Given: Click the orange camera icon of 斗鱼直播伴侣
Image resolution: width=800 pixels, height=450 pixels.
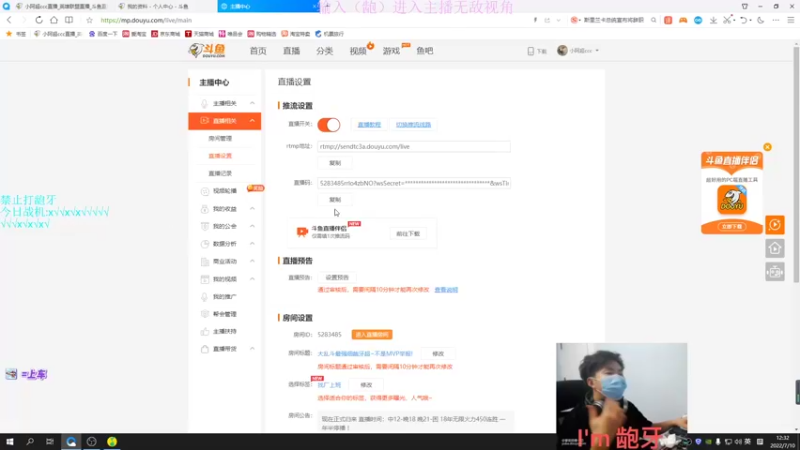Looking at the screenshot, I should [x=302, y=232].
